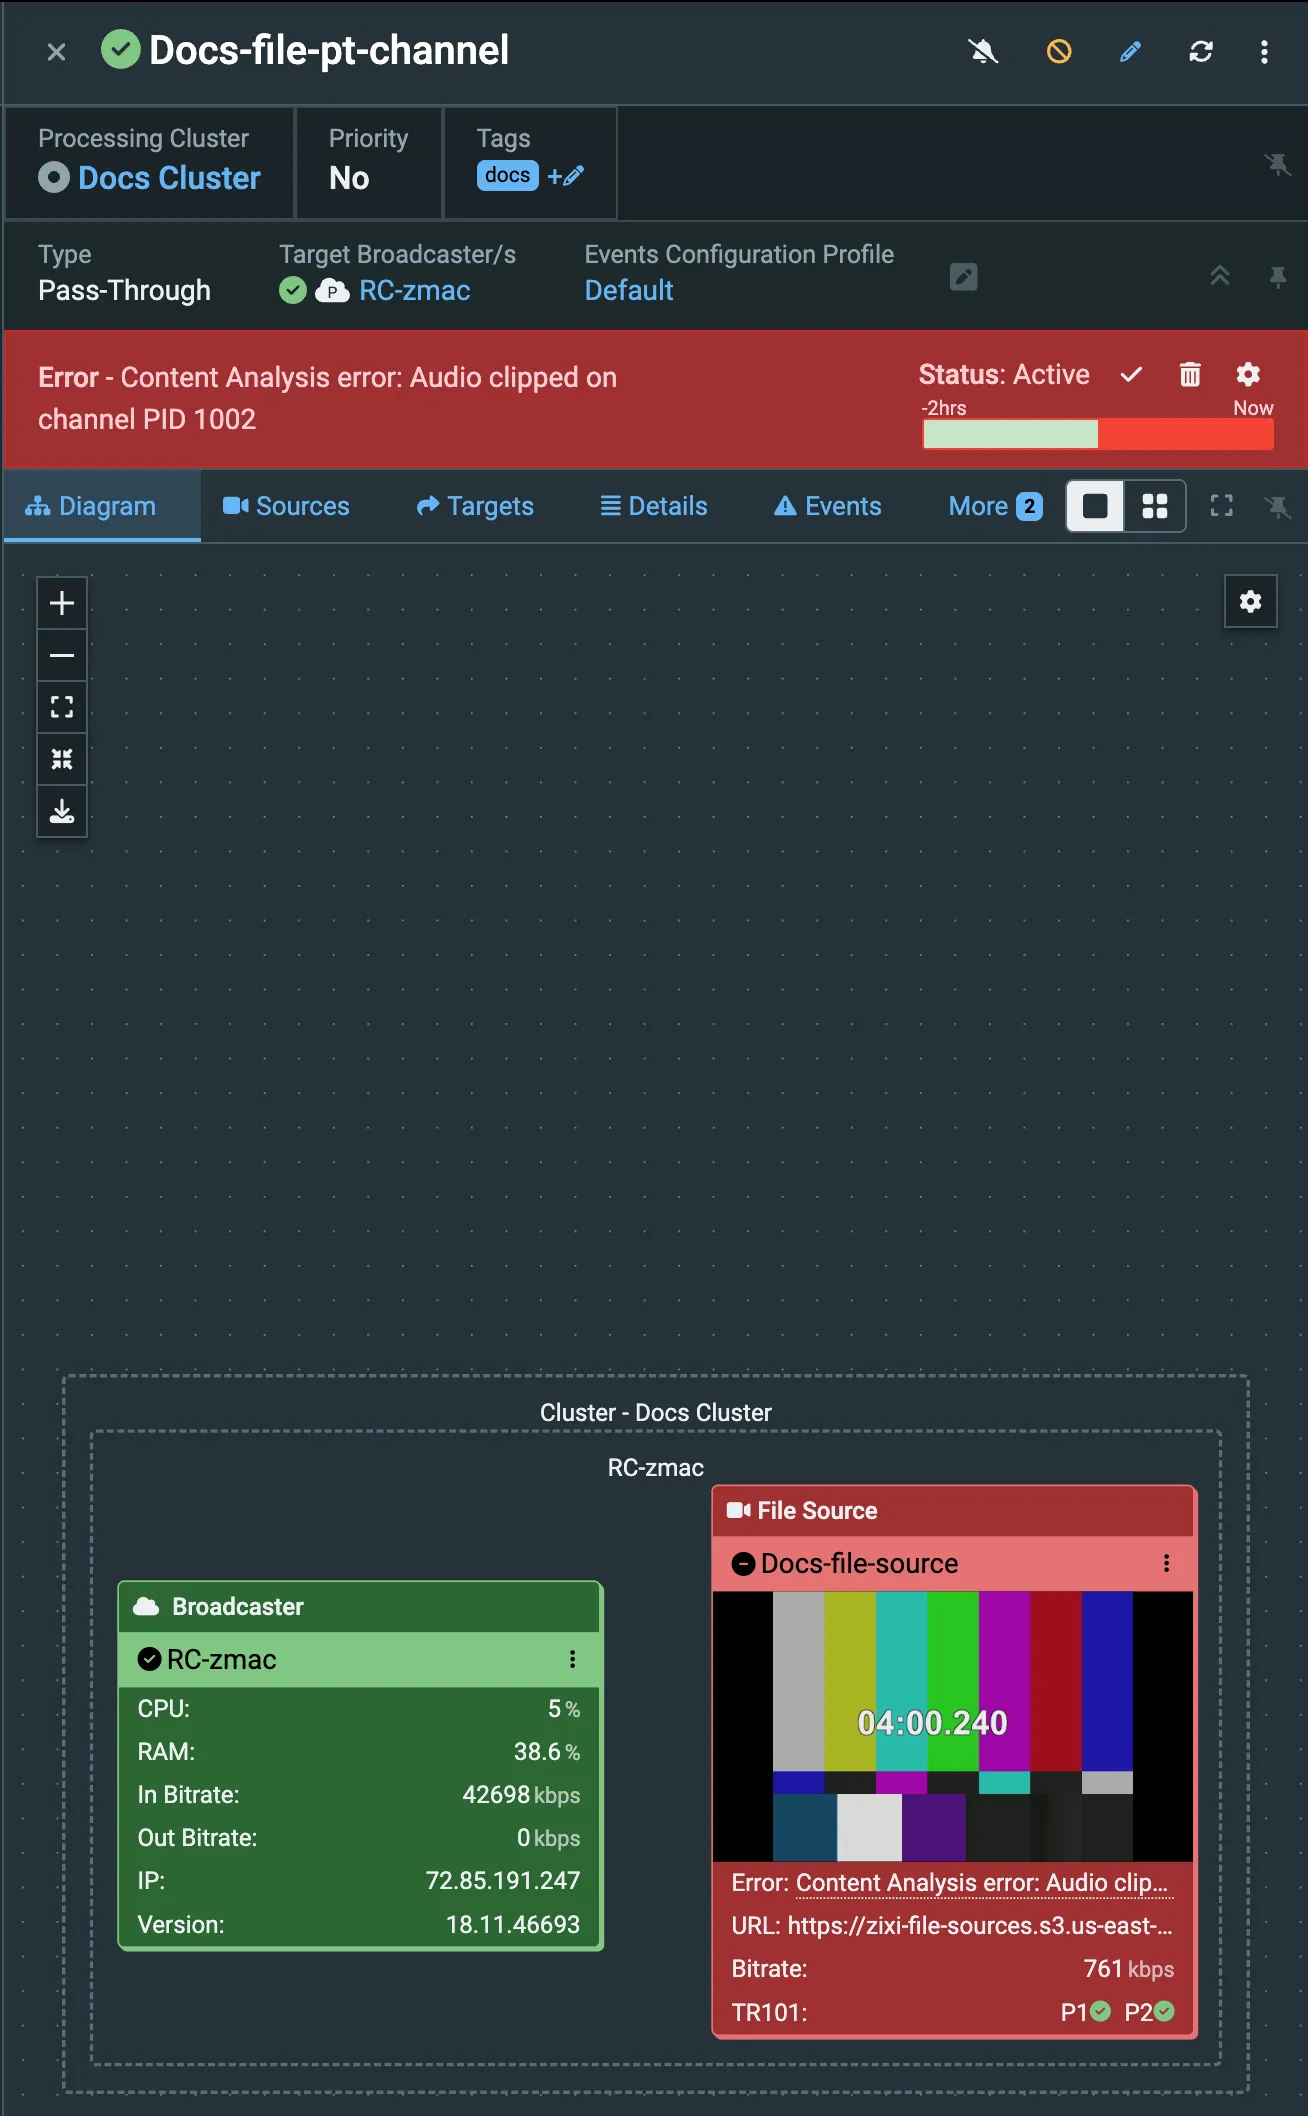Open diagram settings gear
1308x2116 pixels.
click(x=1250, y=601)
